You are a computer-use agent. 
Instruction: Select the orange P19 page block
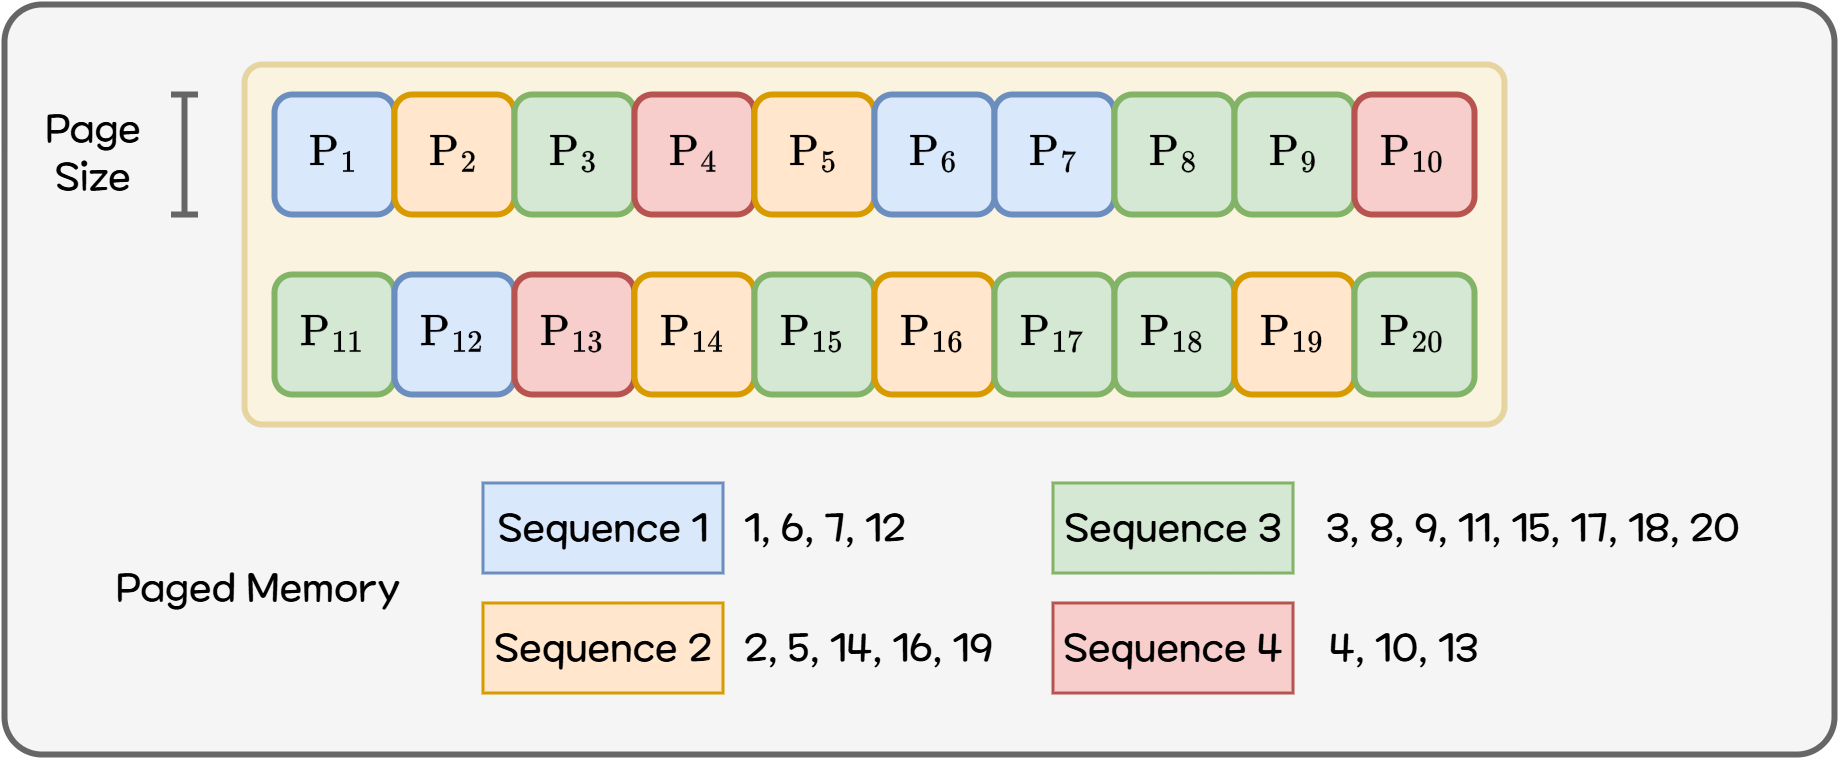(1293, 334)
